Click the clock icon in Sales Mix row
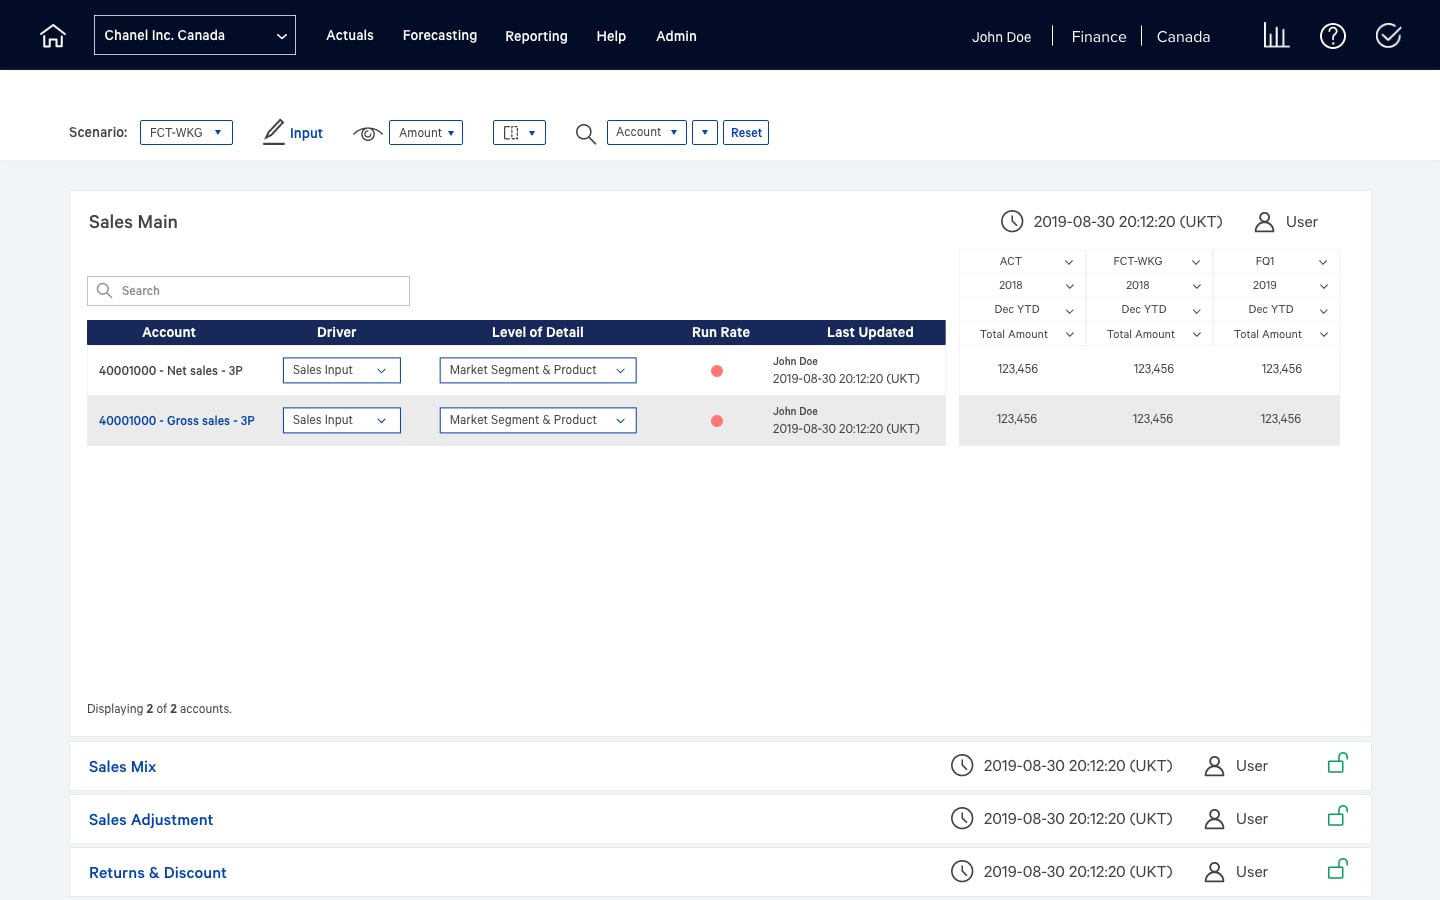This screenshot has width=1440, height=900. pyautogui.click(x=962, y=766)
